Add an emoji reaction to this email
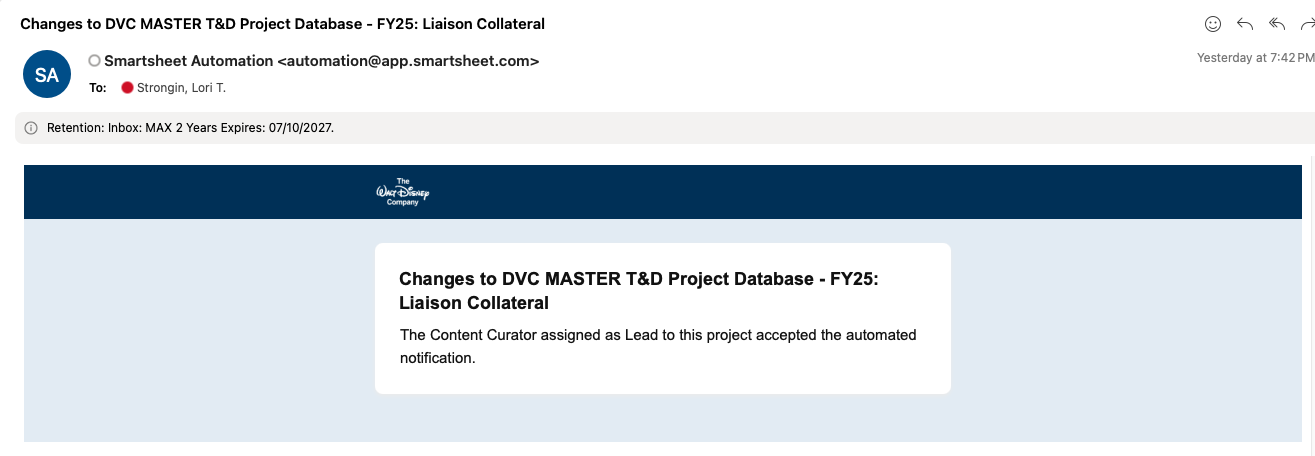The image size is (1315, 456). [x=1213, y=23]
